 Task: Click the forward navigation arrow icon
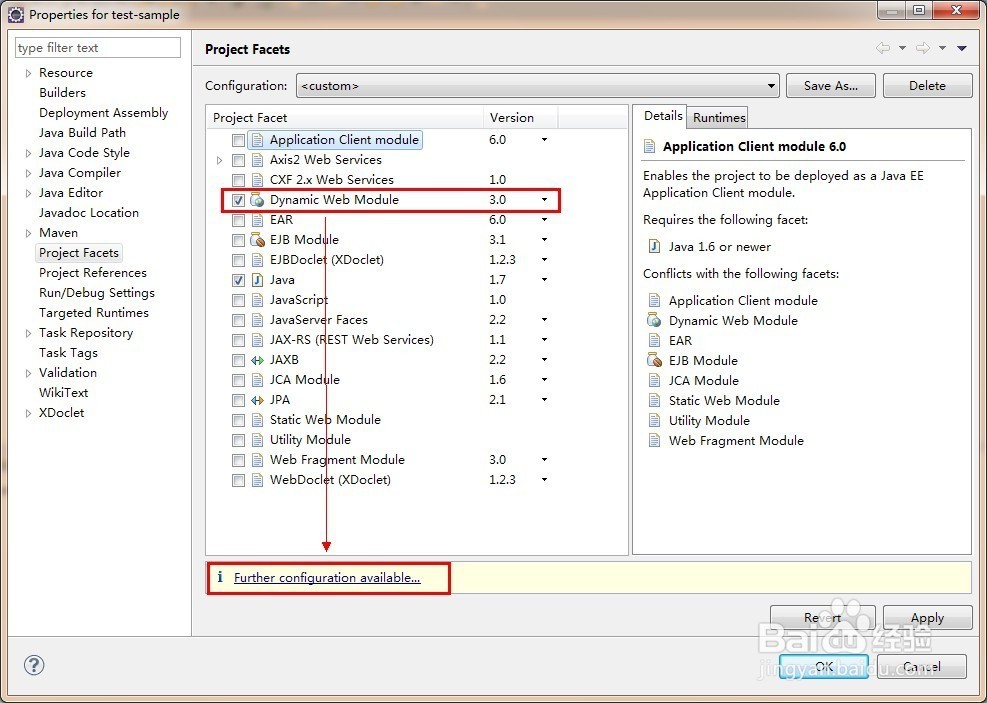tap(923, 48)
